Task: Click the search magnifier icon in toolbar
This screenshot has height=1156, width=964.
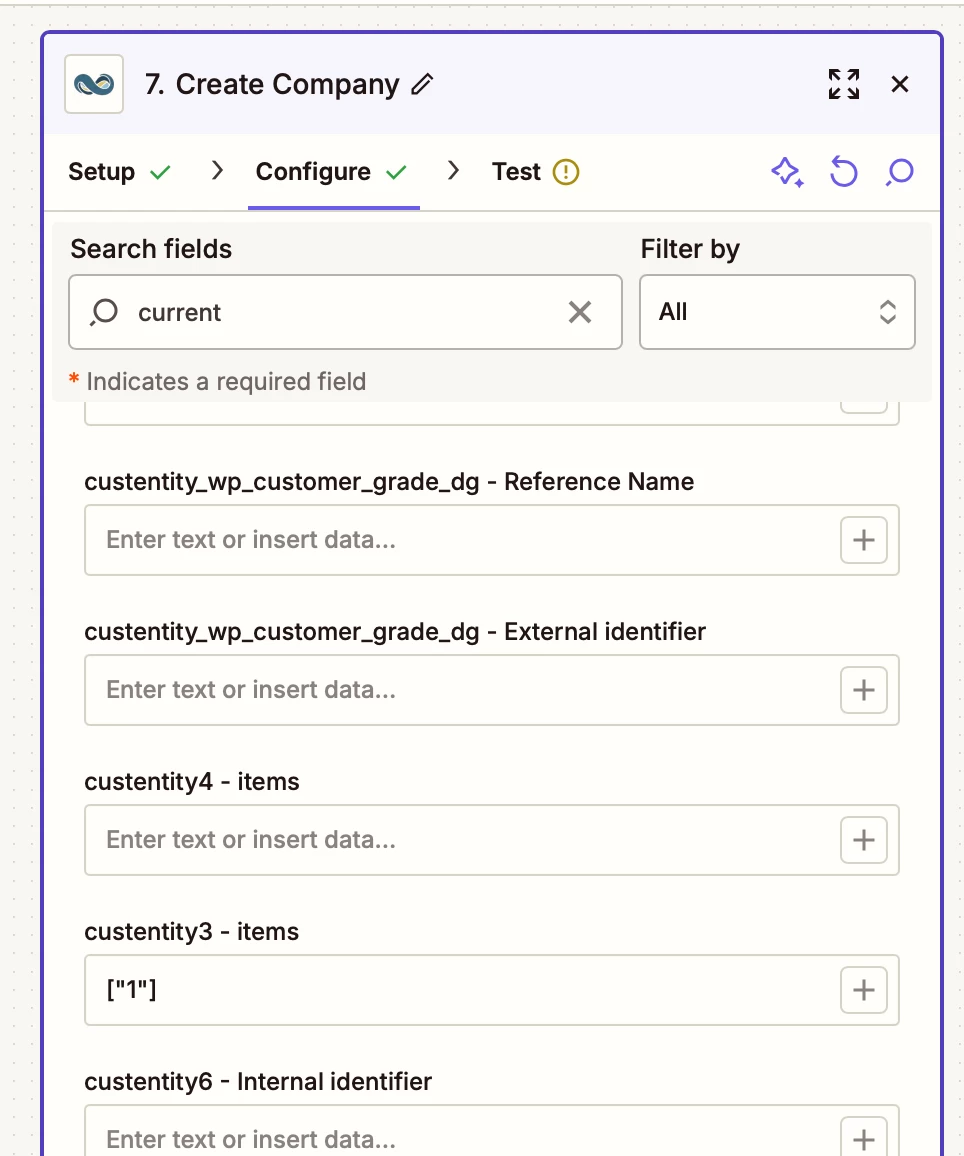Action: 900,172
